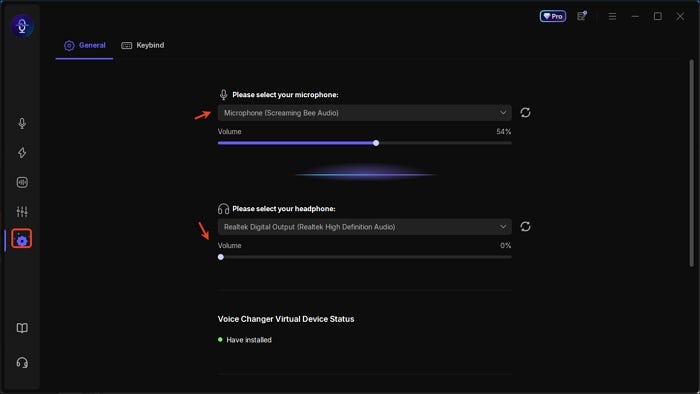Click the app logo at top left
This screenshot has width=700, height=394.
tap(22, 26)
